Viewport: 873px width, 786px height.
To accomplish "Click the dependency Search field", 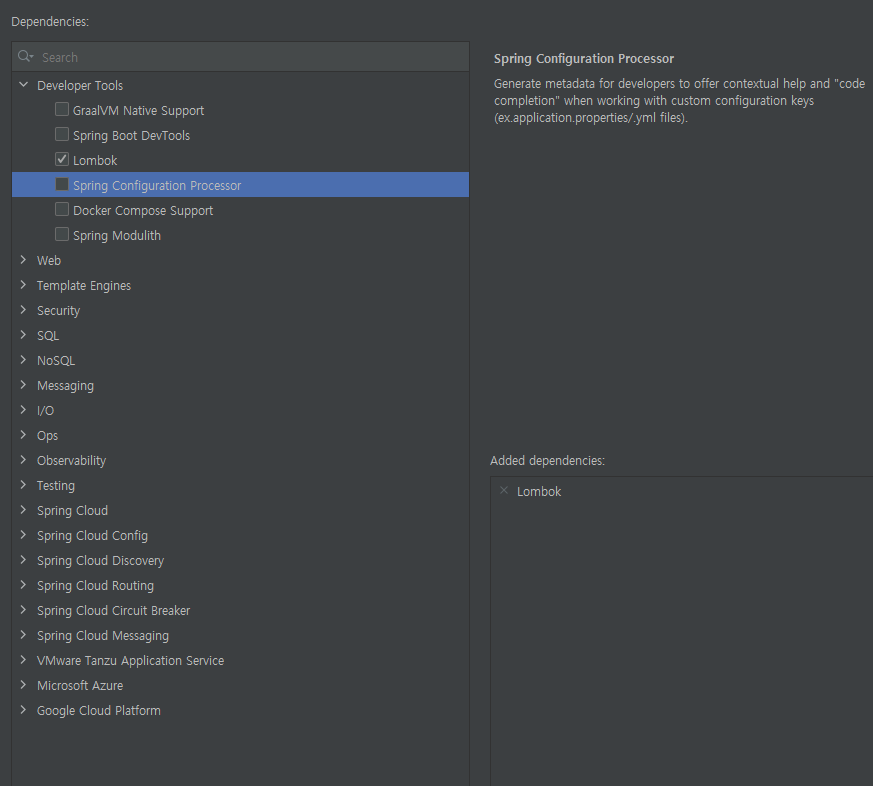I will 241,57.
